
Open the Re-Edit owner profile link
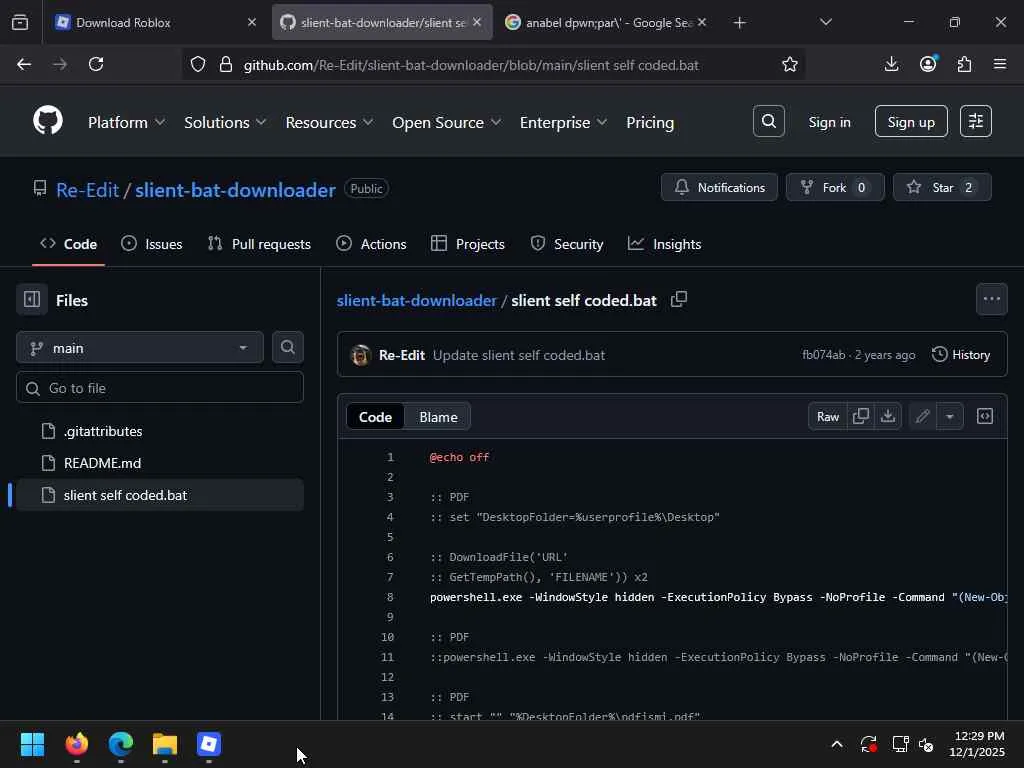(88, 190)
